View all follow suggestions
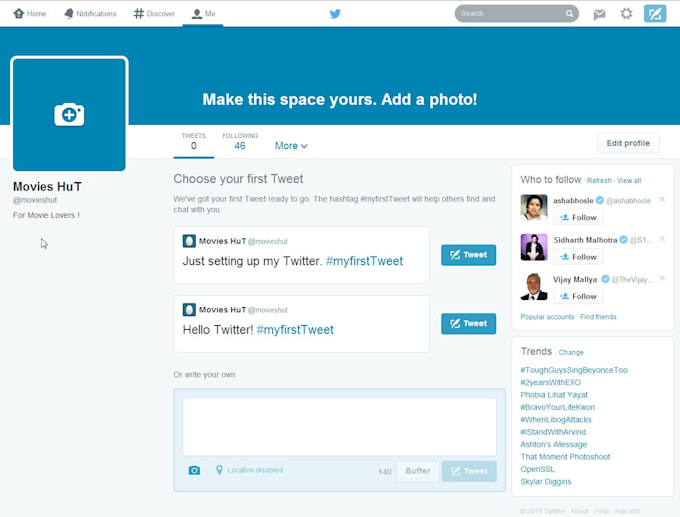This screenshot has height=517, width=680. [x=629, y=180]
